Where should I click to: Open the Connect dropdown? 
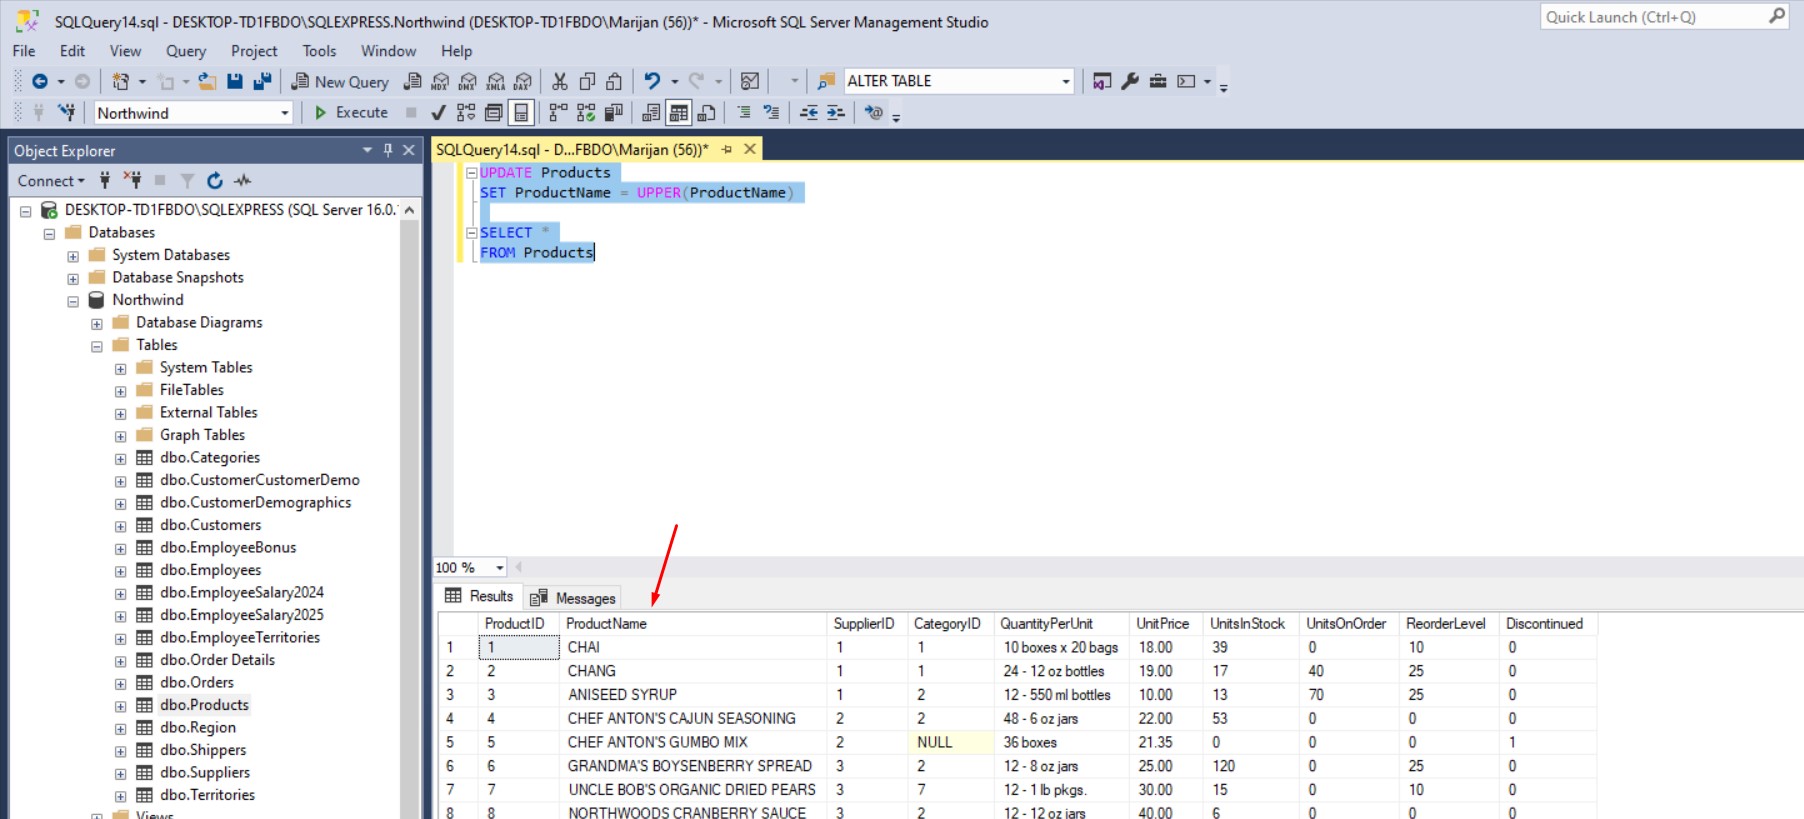pyautogui.click(x=51, y=181)
